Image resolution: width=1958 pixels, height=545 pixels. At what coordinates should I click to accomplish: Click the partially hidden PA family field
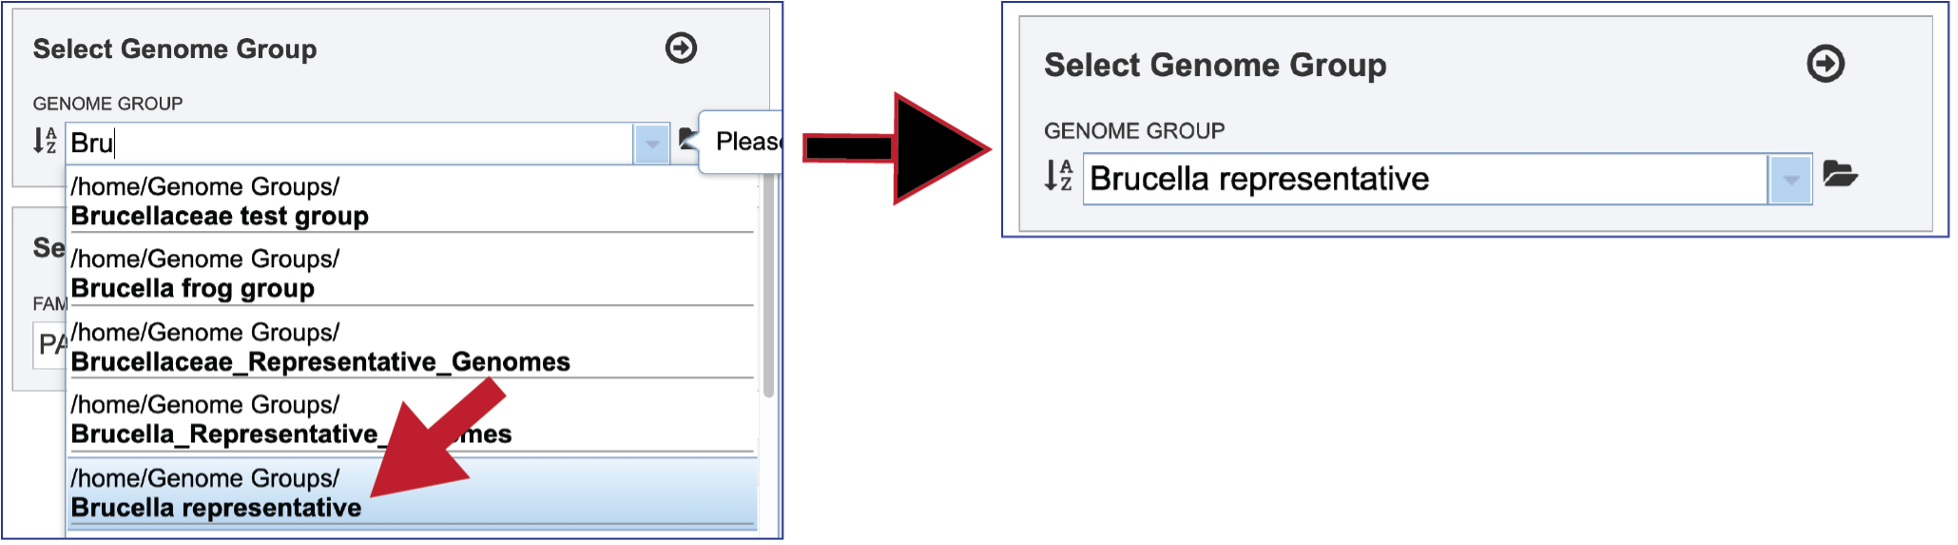[x=50, y=345]
